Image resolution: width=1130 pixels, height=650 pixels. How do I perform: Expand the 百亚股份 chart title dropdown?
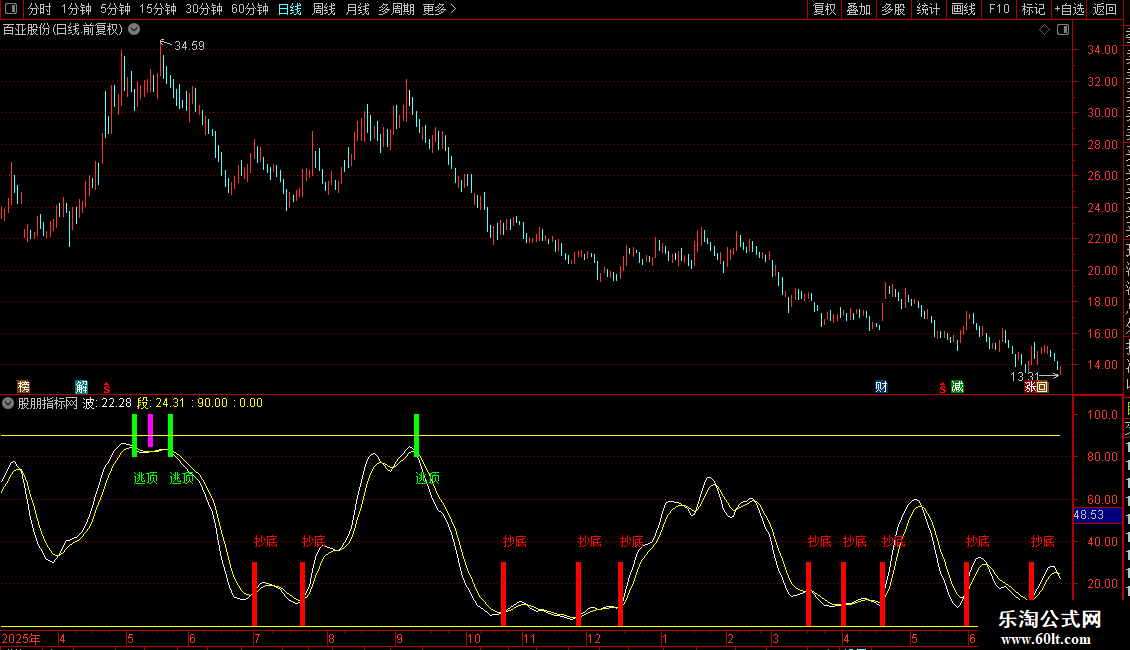[x=134, y=30]
